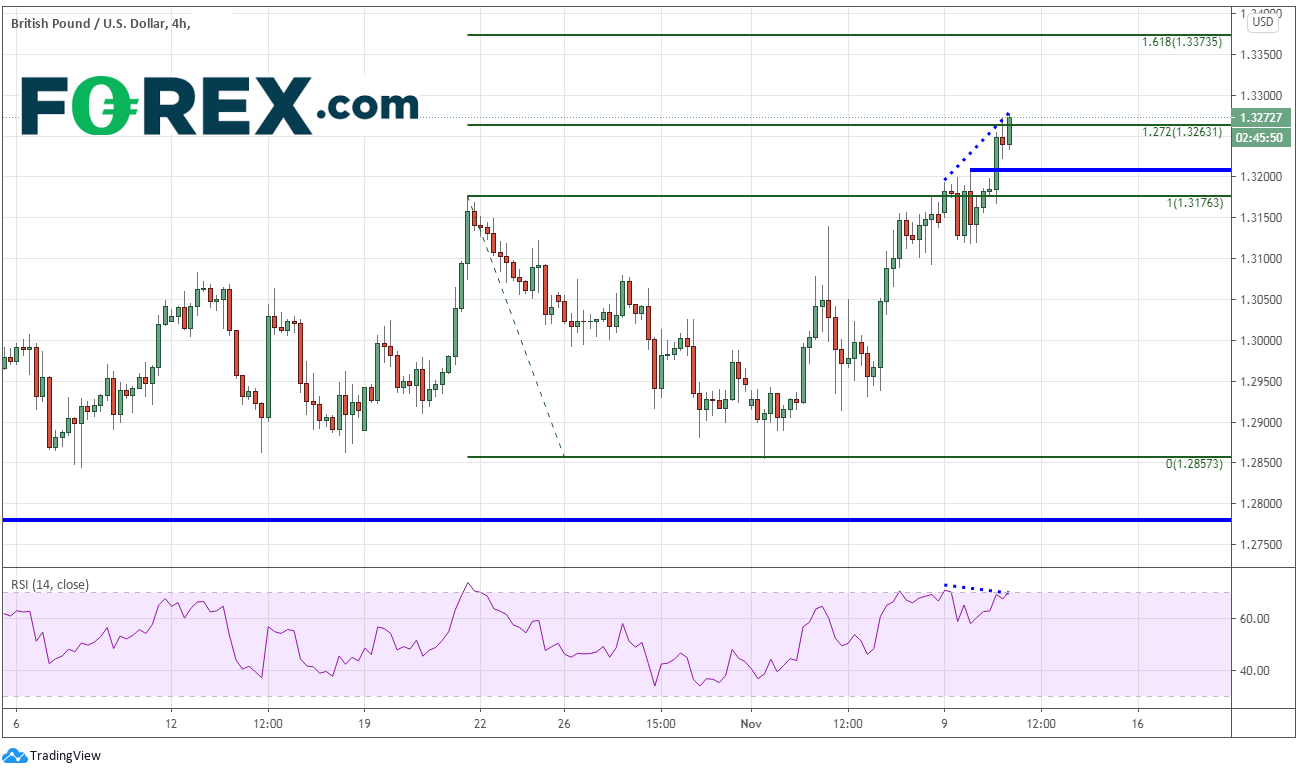Click the 19 date label on time axis

pos(364,722)
